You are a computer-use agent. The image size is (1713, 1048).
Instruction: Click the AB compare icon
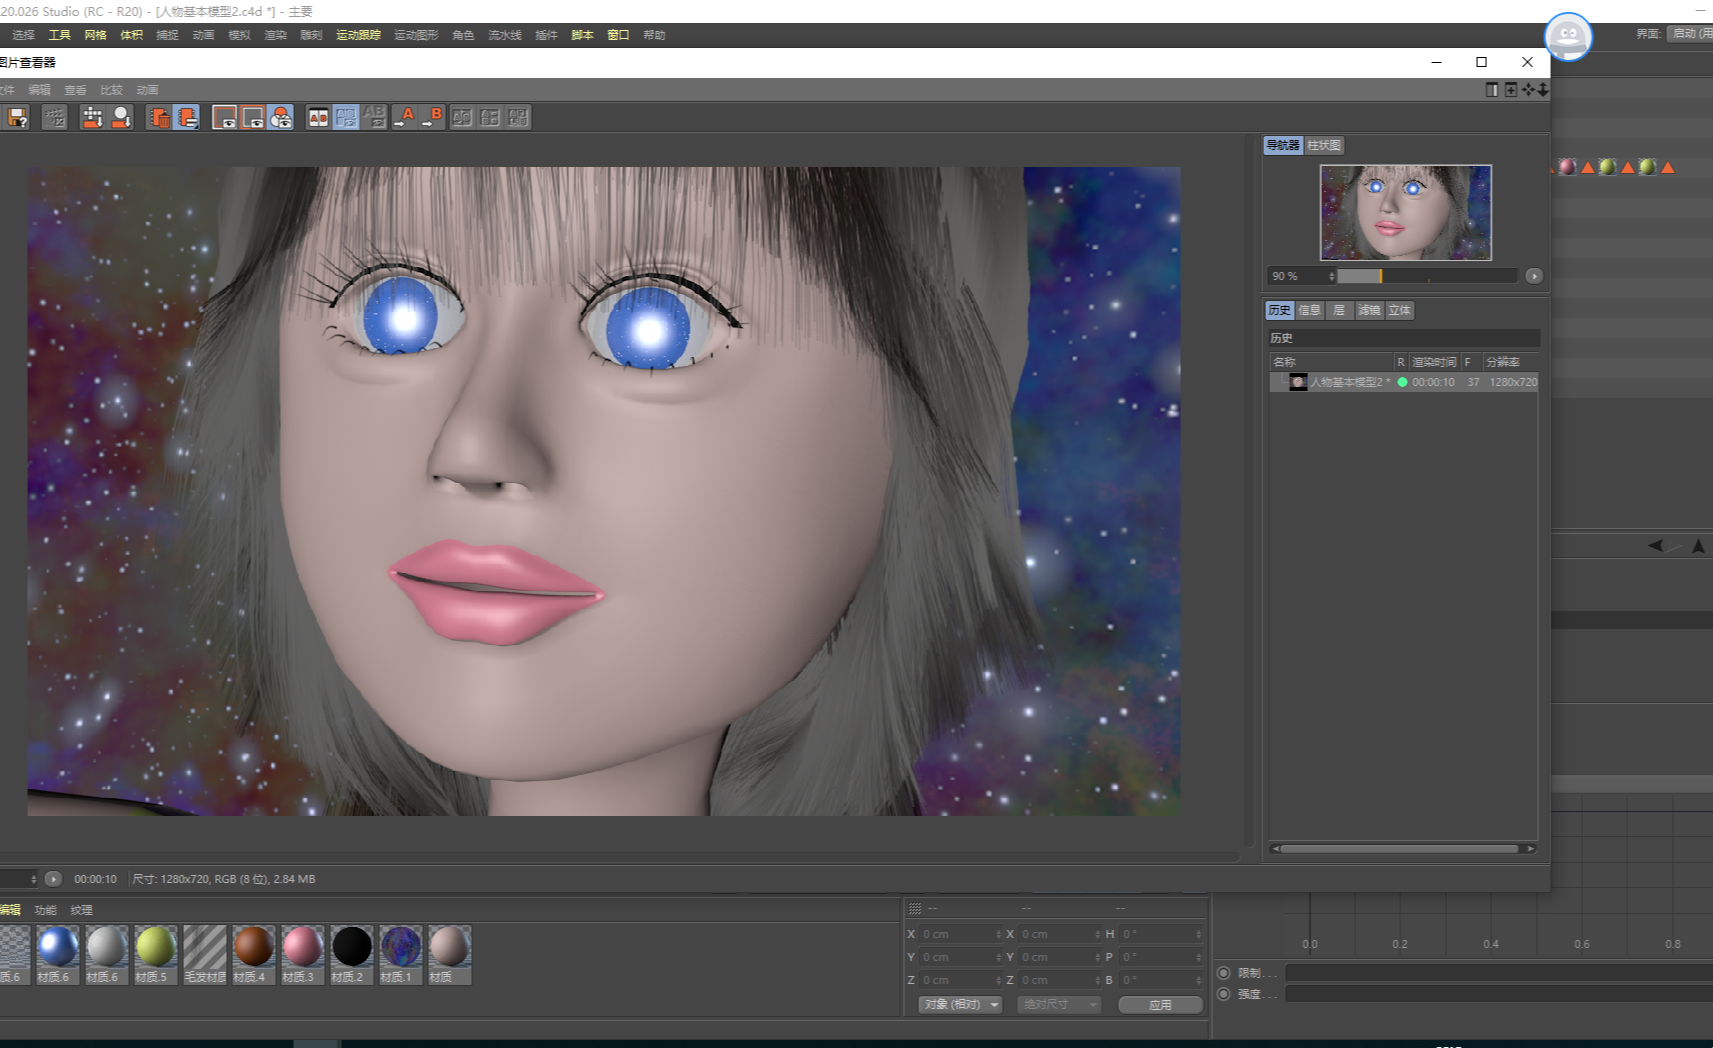pos(318,118)
